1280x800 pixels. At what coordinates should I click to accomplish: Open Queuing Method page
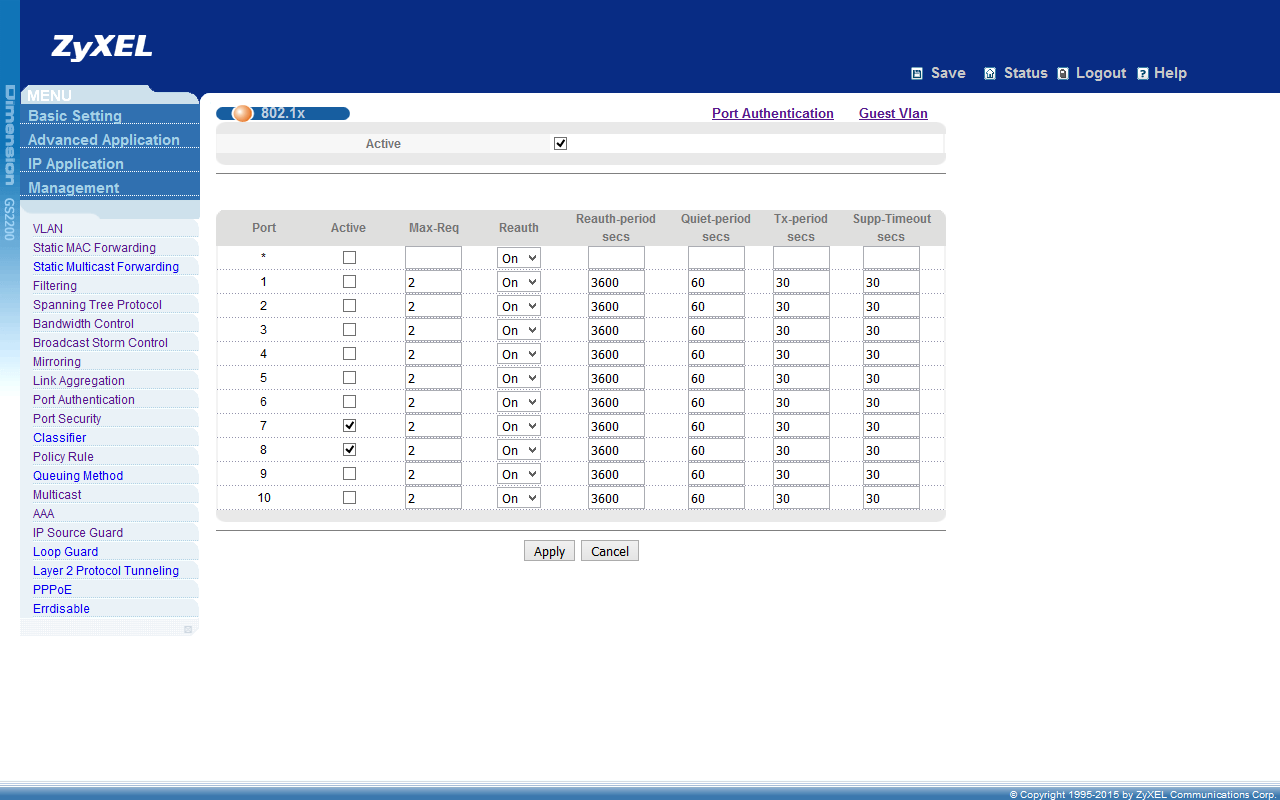click(78, 476)
